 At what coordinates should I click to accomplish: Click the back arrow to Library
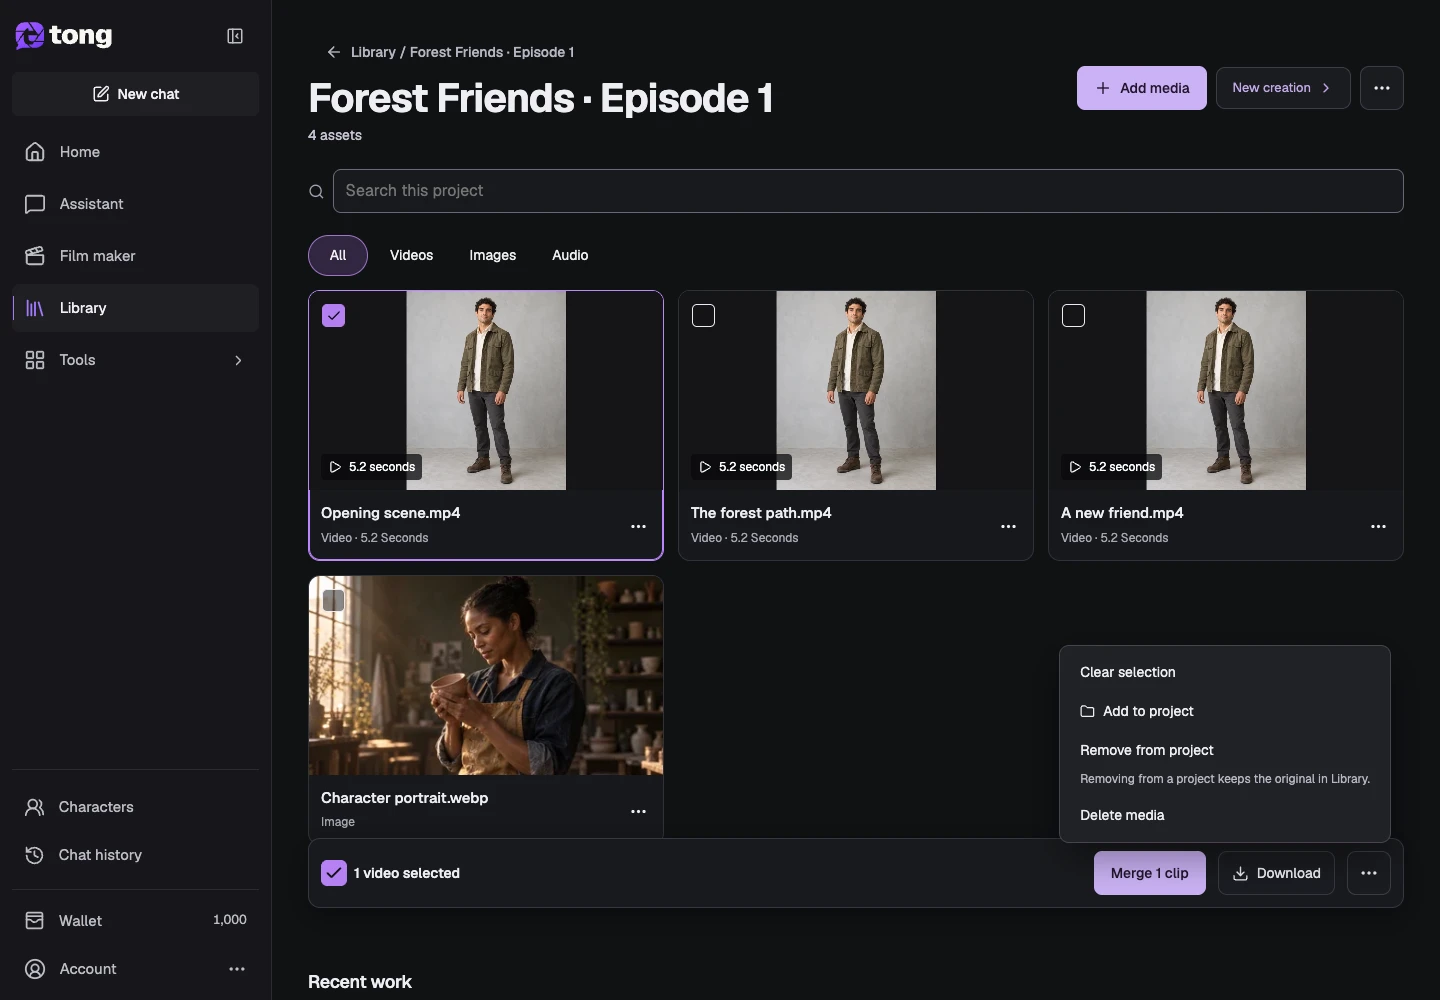pyautogui.click(x=334, y=52)
